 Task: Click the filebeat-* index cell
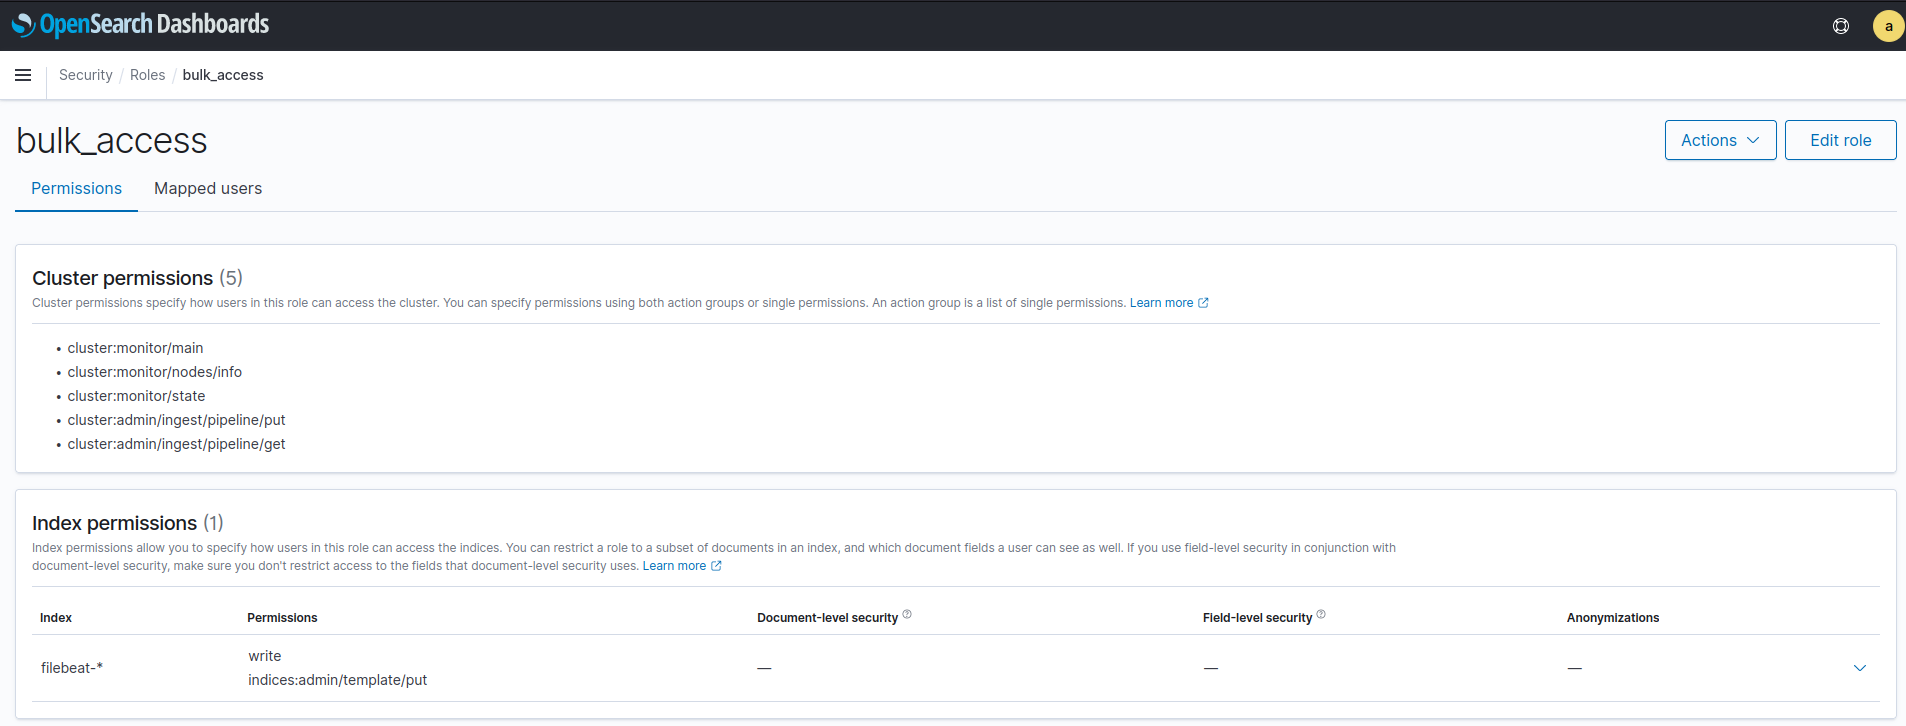[x=72, y=668]
